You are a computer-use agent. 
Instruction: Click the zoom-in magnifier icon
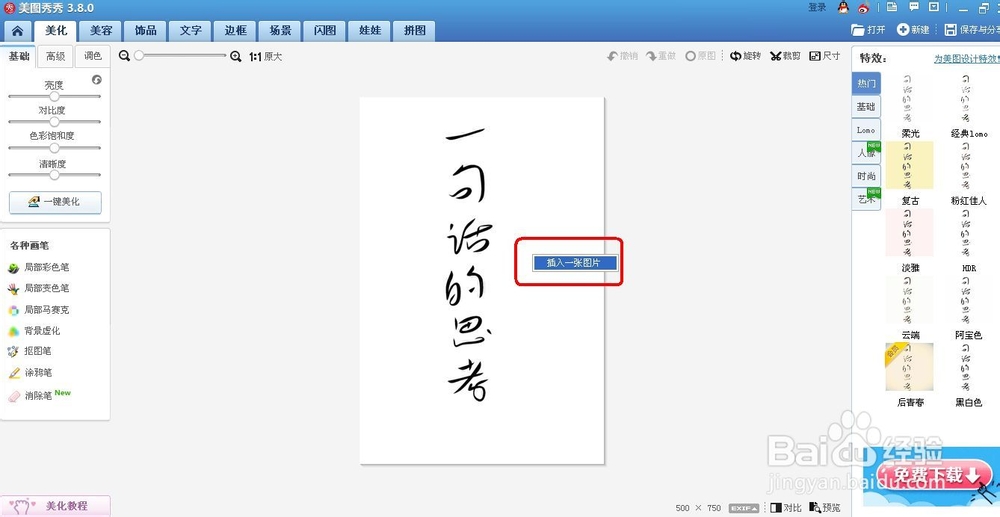tap(236, 56)
